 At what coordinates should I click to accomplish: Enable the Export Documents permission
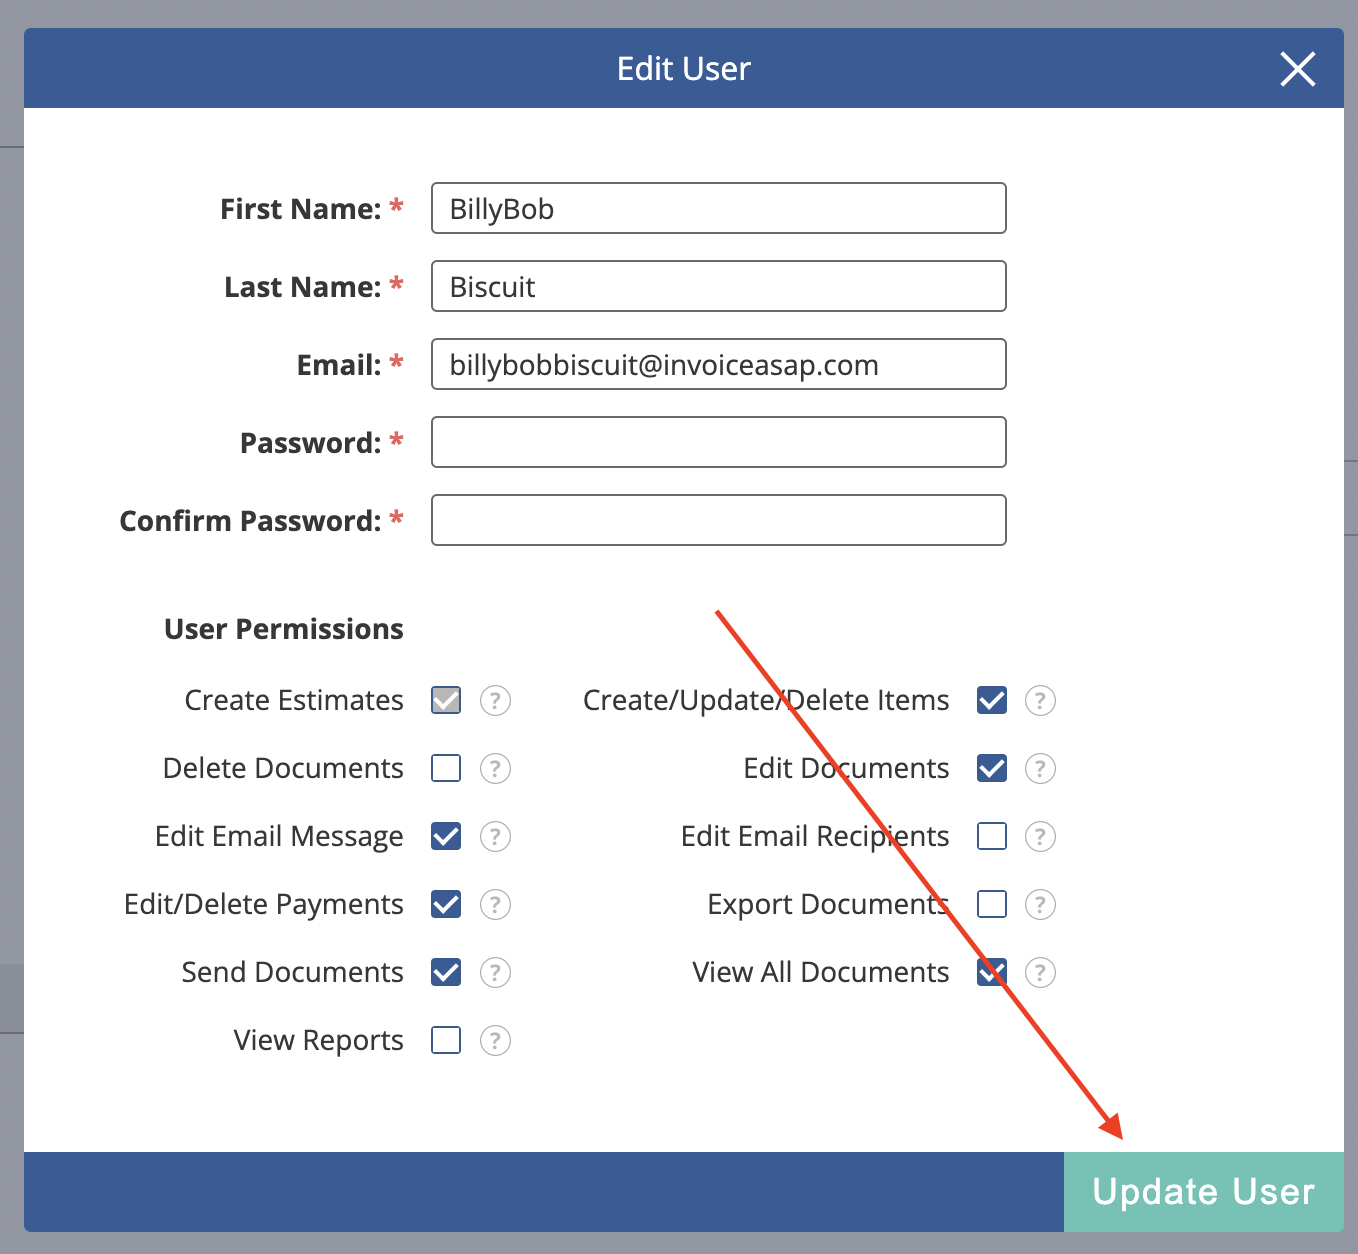[991, 904]
